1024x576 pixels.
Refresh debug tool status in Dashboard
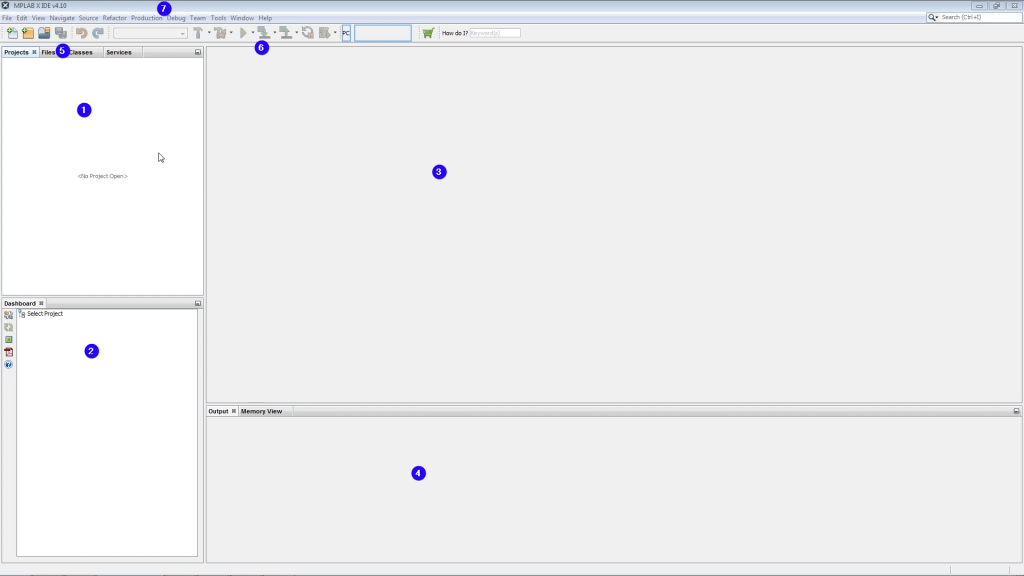[8, 327]
